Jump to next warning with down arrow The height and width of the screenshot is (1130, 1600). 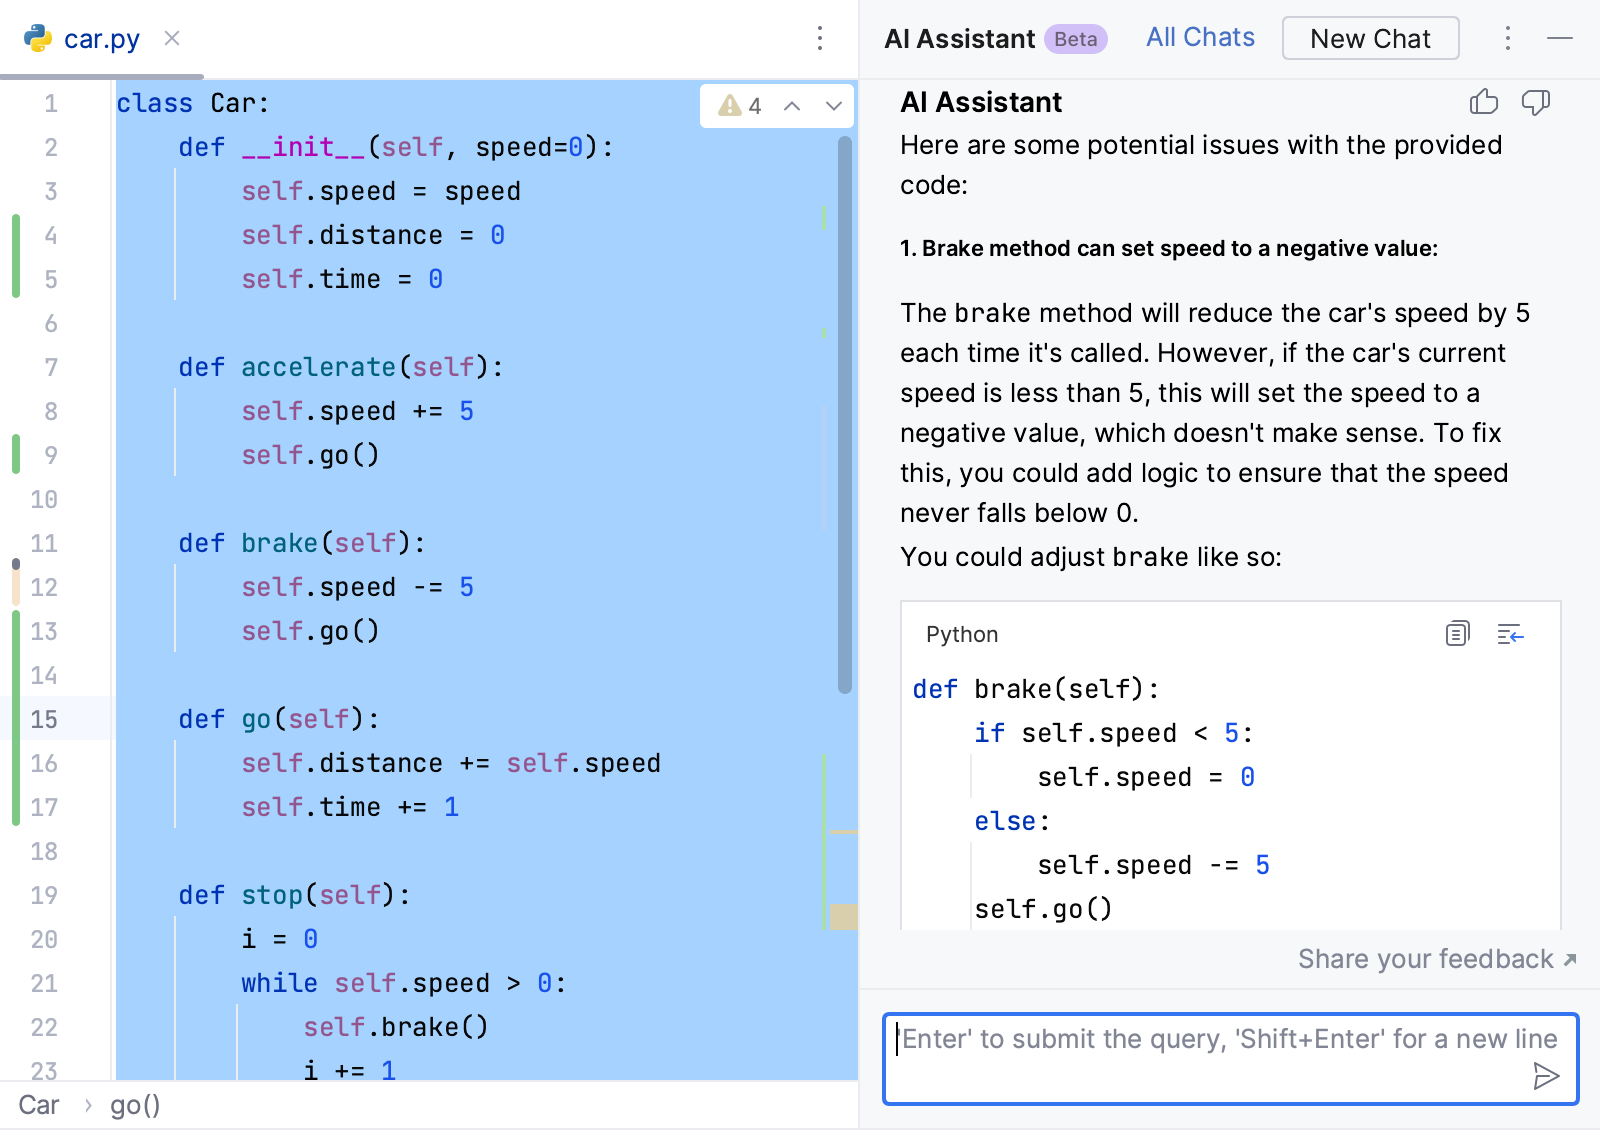835,105
